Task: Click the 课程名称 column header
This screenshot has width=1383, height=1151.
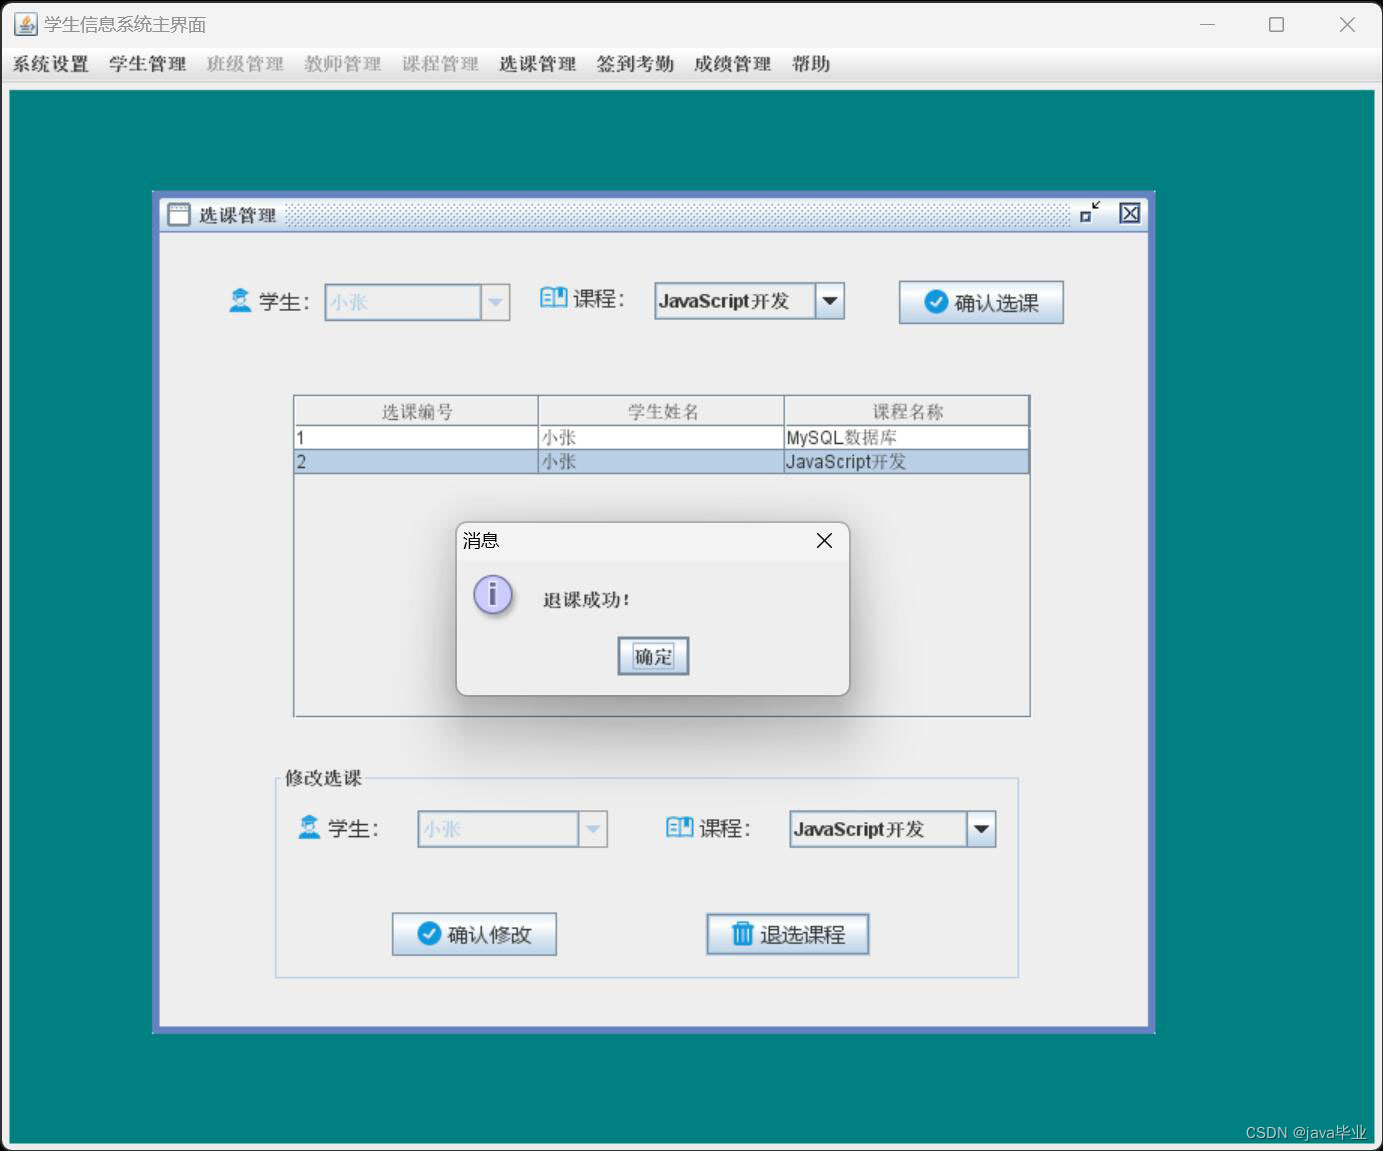Action: tap(907, 411)
